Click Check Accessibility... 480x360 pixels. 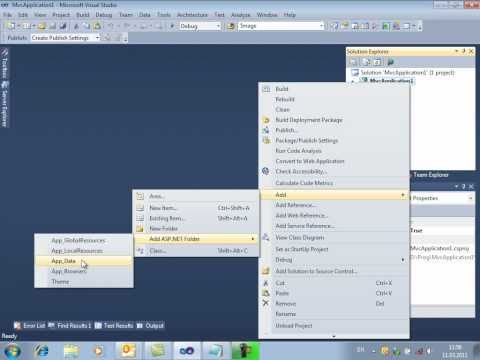334,171
